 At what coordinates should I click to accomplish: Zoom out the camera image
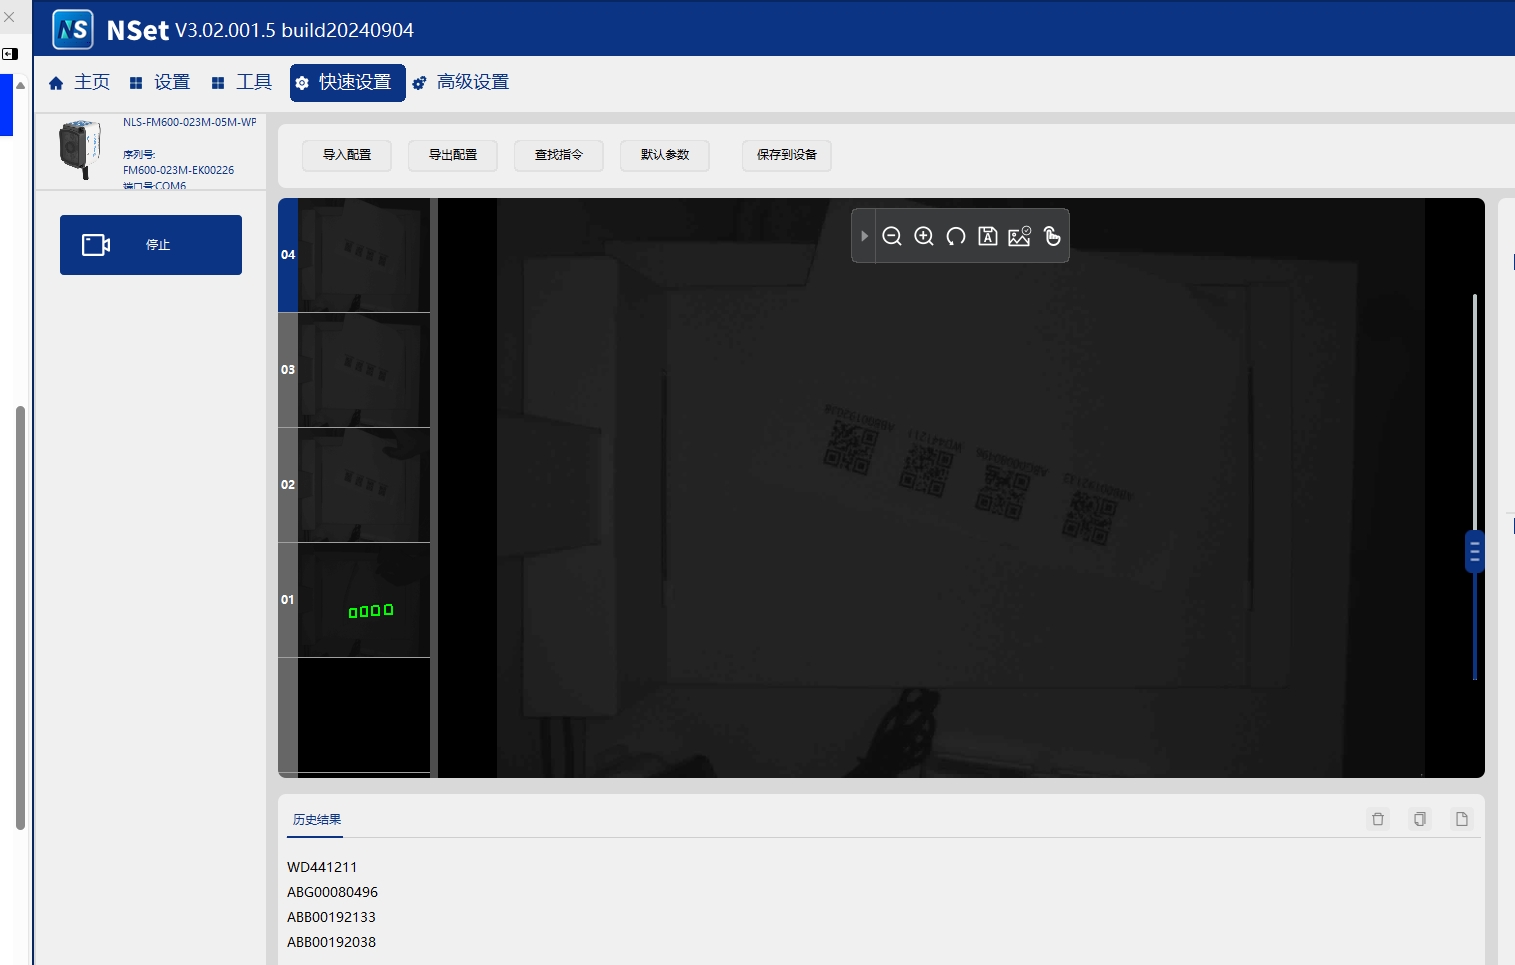coord(892,236)
